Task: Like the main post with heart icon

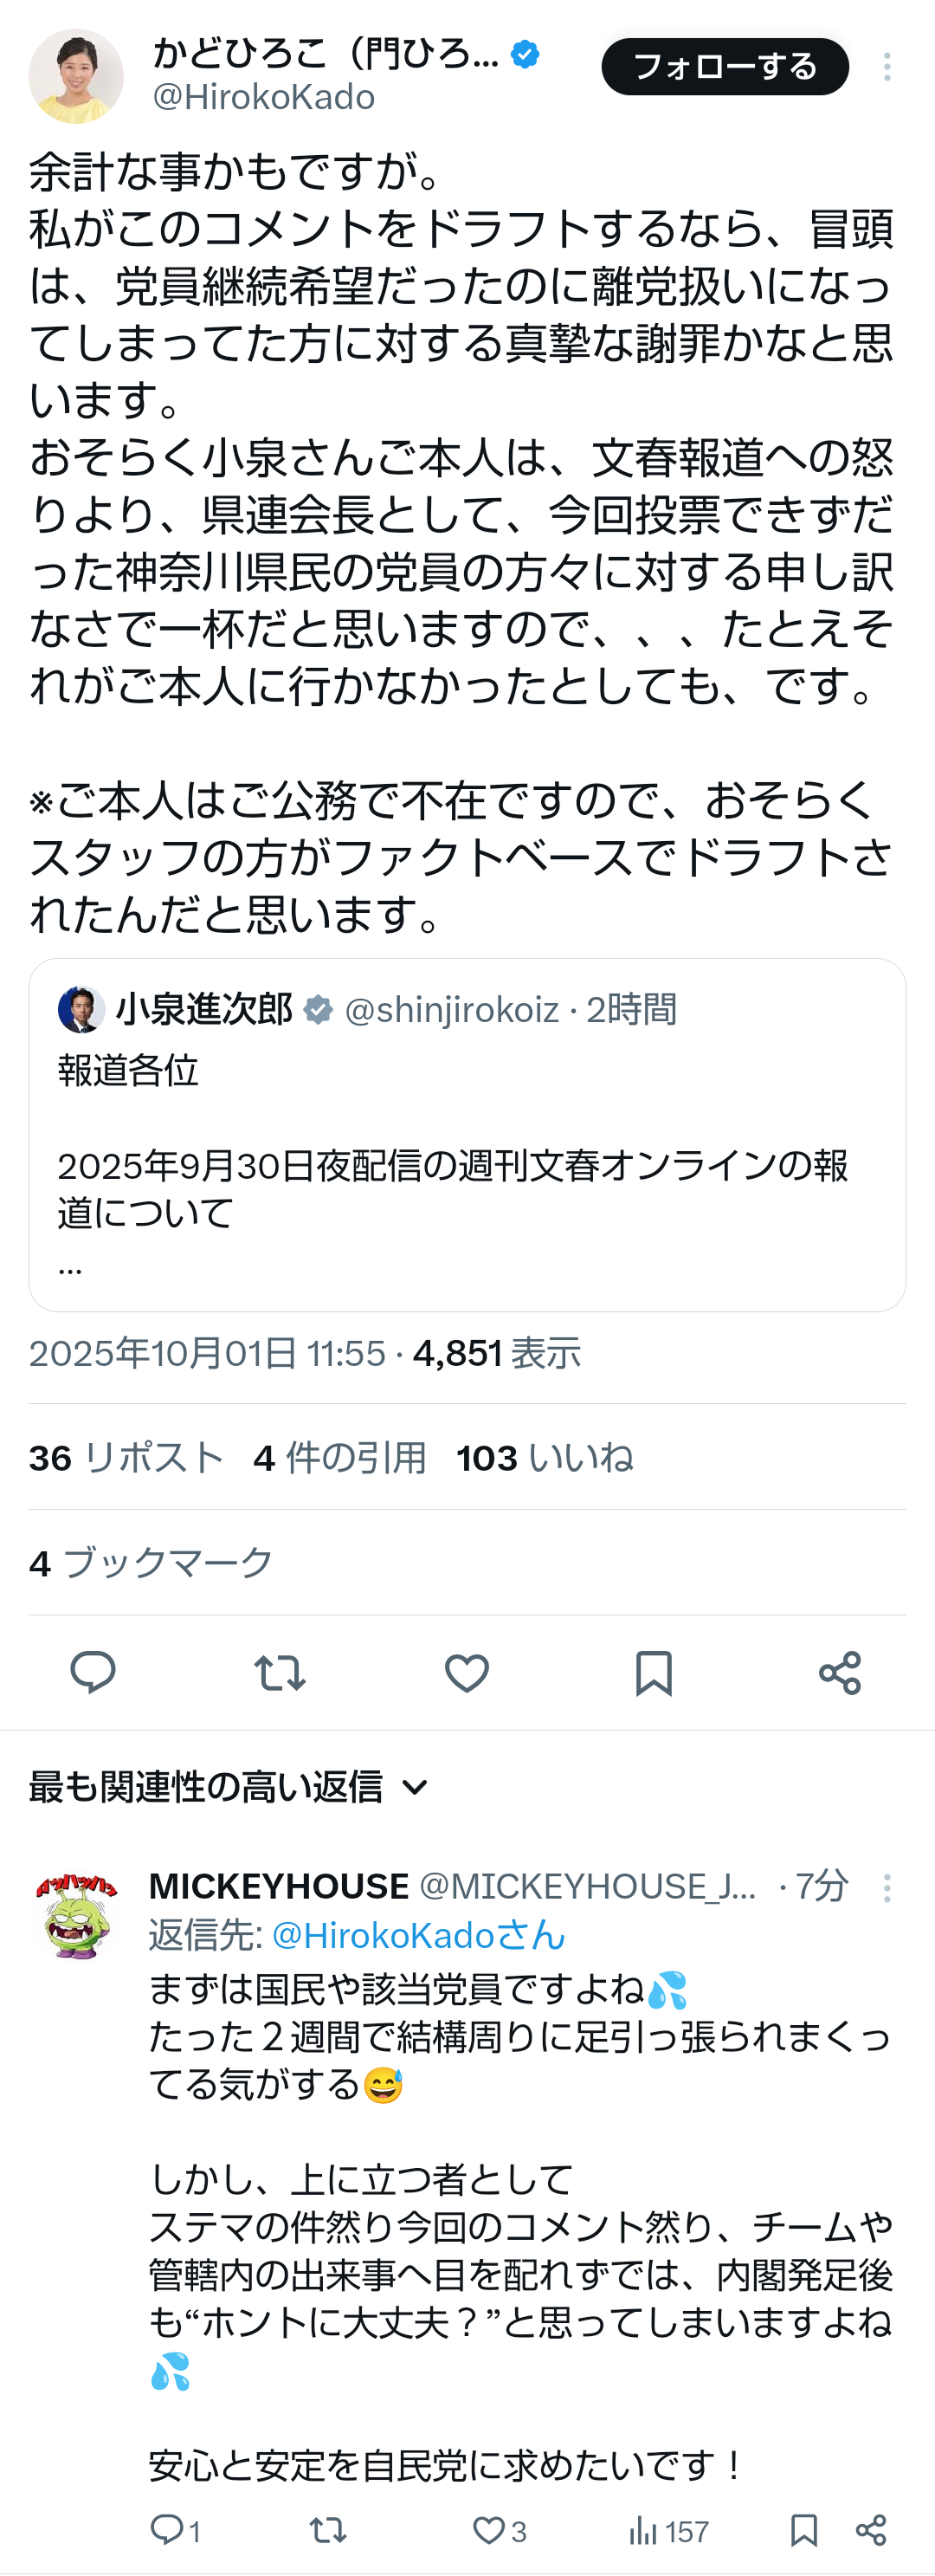Action: [466, 1672]
